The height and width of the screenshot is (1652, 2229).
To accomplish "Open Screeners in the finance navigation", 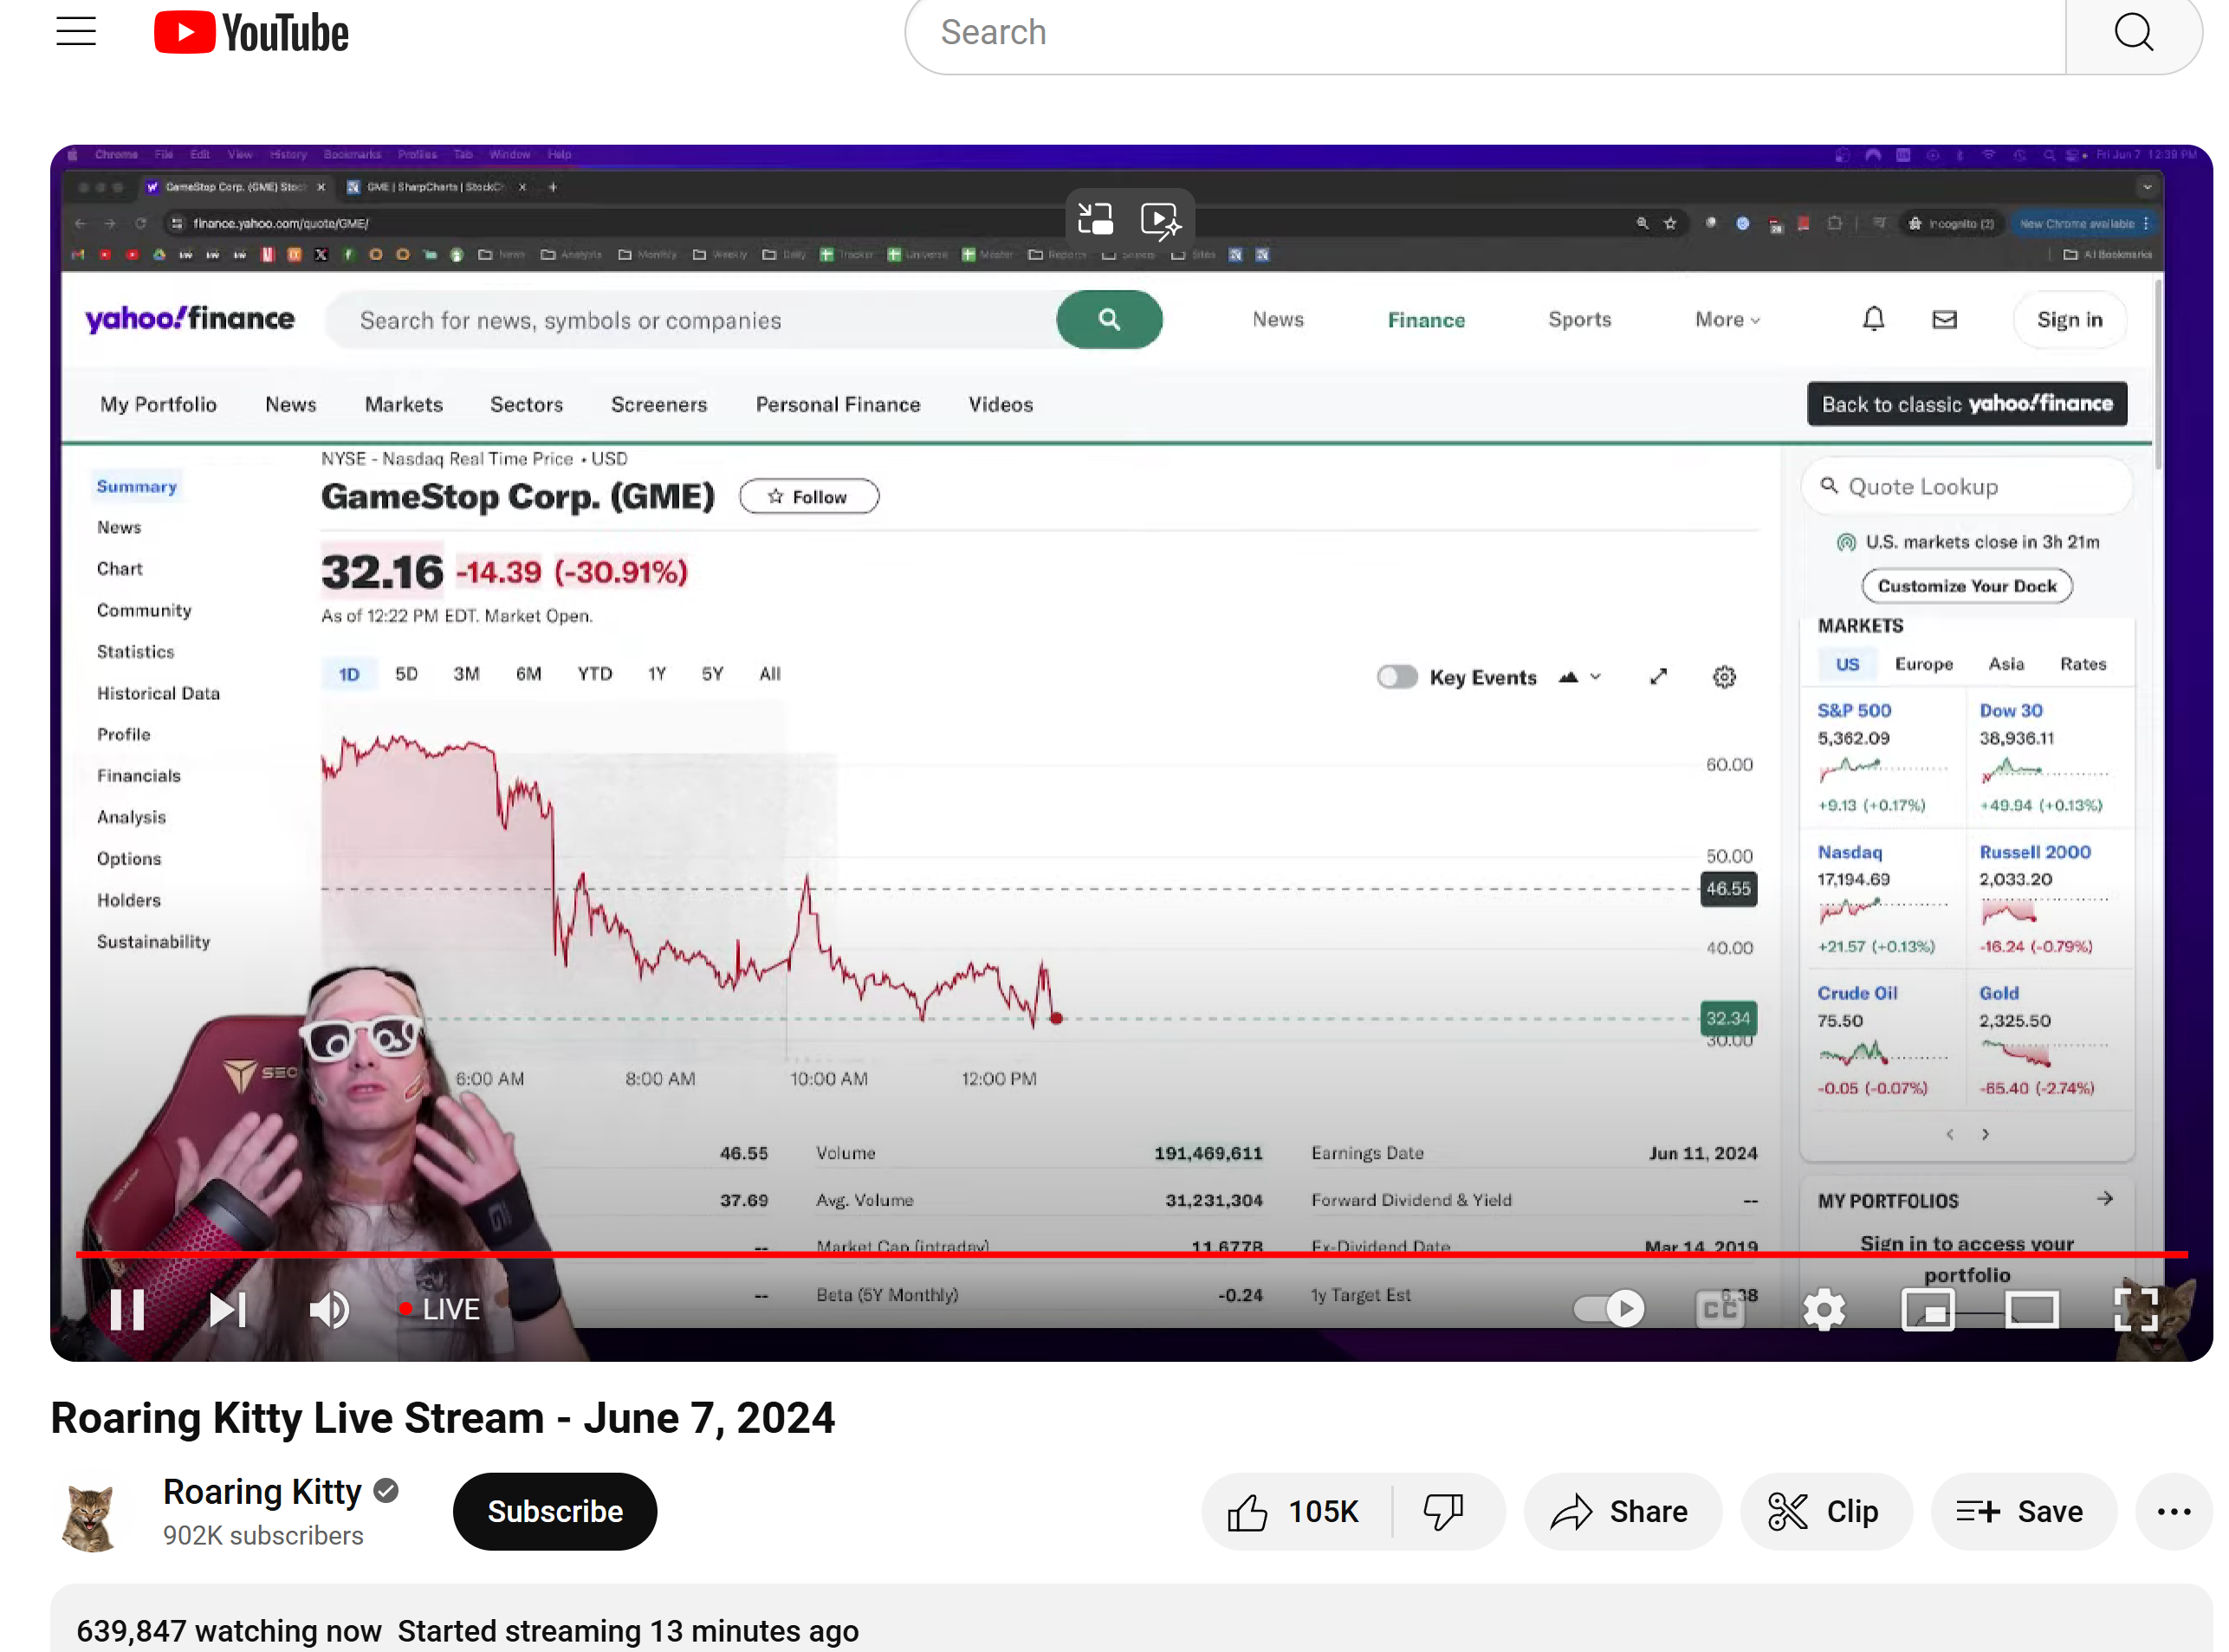I will coord(659,404).
